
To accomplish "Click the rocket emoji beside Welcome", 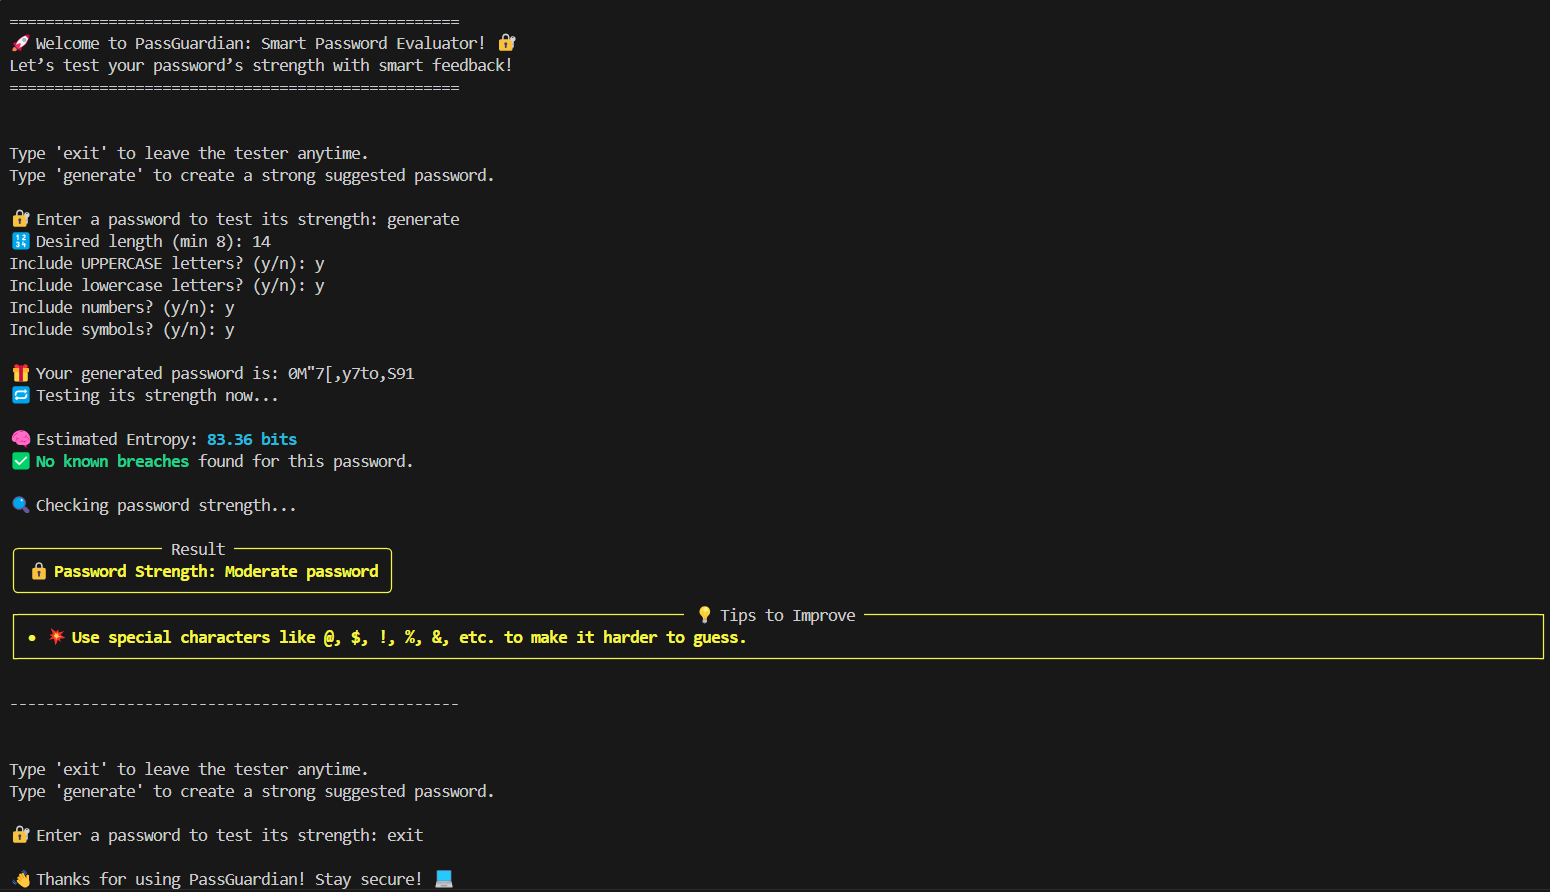I will 20,43.
